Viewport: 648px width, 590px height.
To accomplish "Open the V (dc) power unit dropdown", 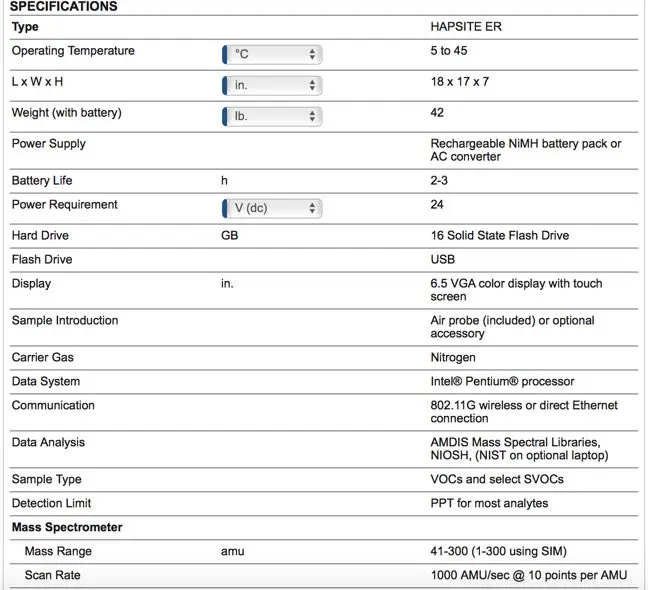I will 272,208.
